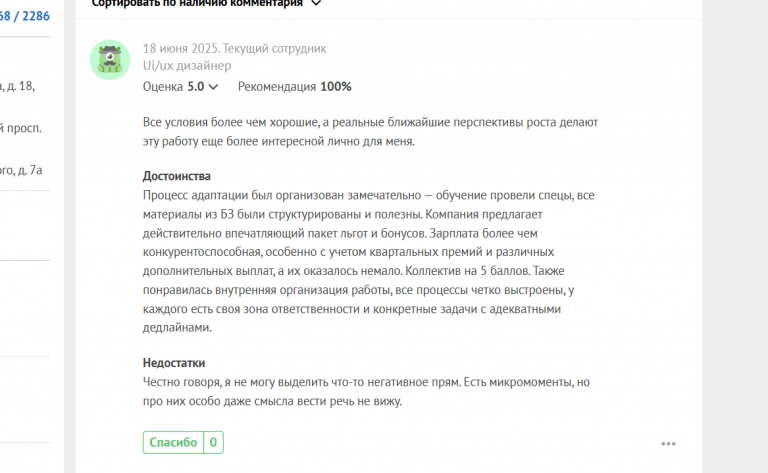Open the "68 / 2286" blue counter link
768x473 pixels.
tap(24, 16)
